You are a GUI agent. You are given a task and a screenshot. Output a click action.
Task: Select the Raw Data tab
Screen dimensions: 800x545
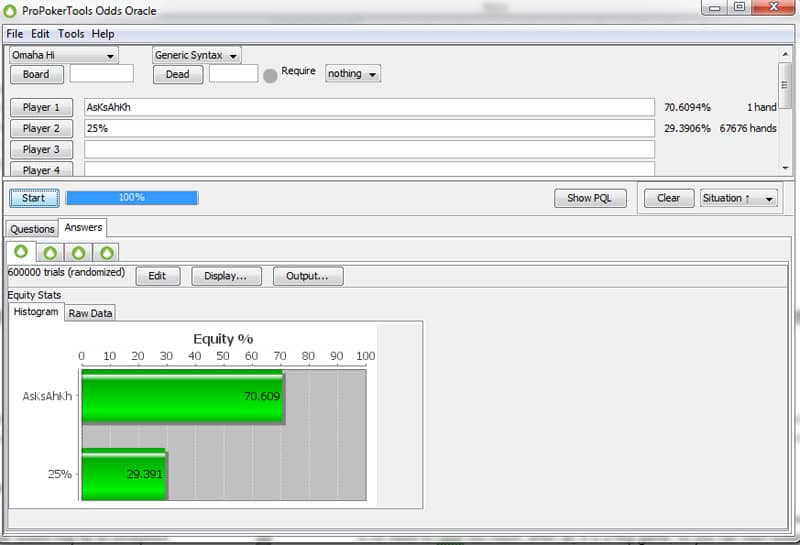pyautogui.click(x=90, y=313)
